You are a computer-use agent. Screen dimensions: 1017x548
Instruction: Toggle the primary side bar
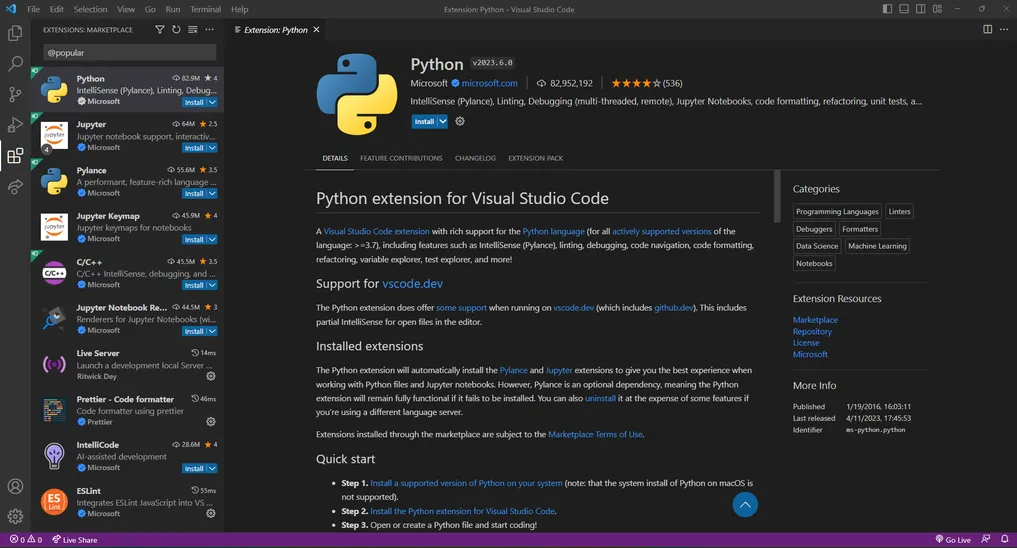[x=887, y=9]
